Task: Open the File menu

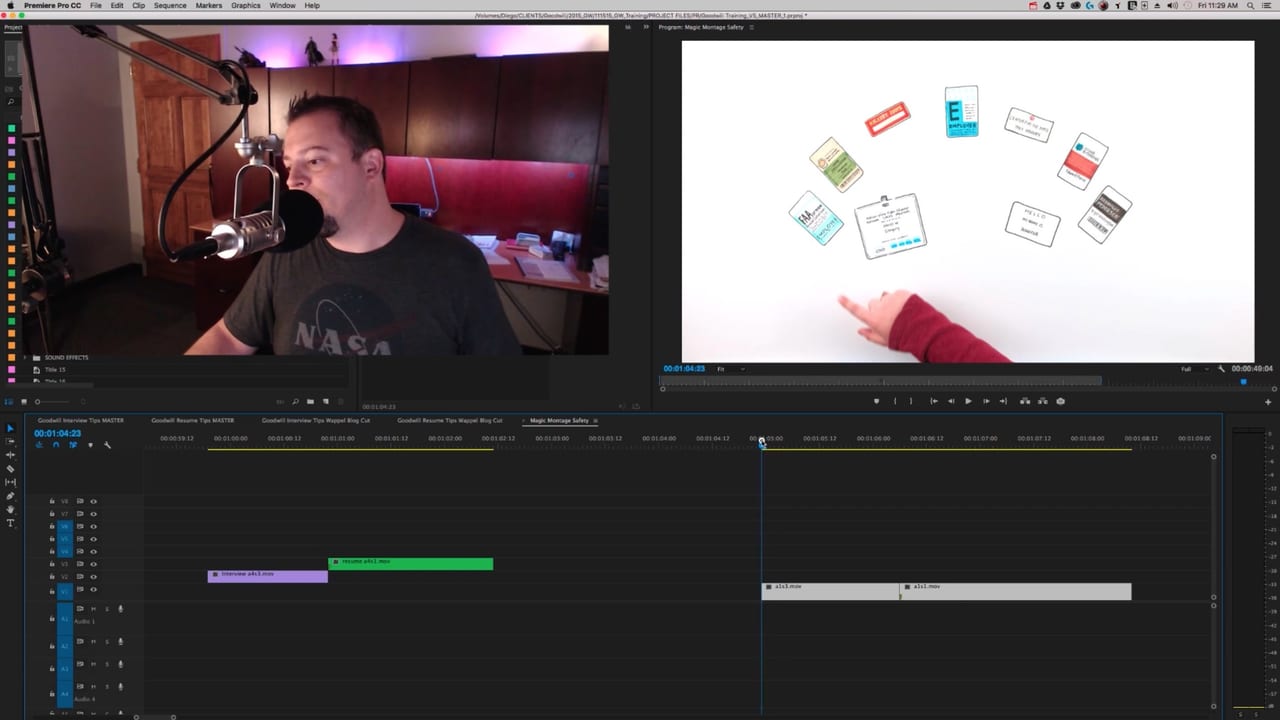Action: (x=95, y=6)
